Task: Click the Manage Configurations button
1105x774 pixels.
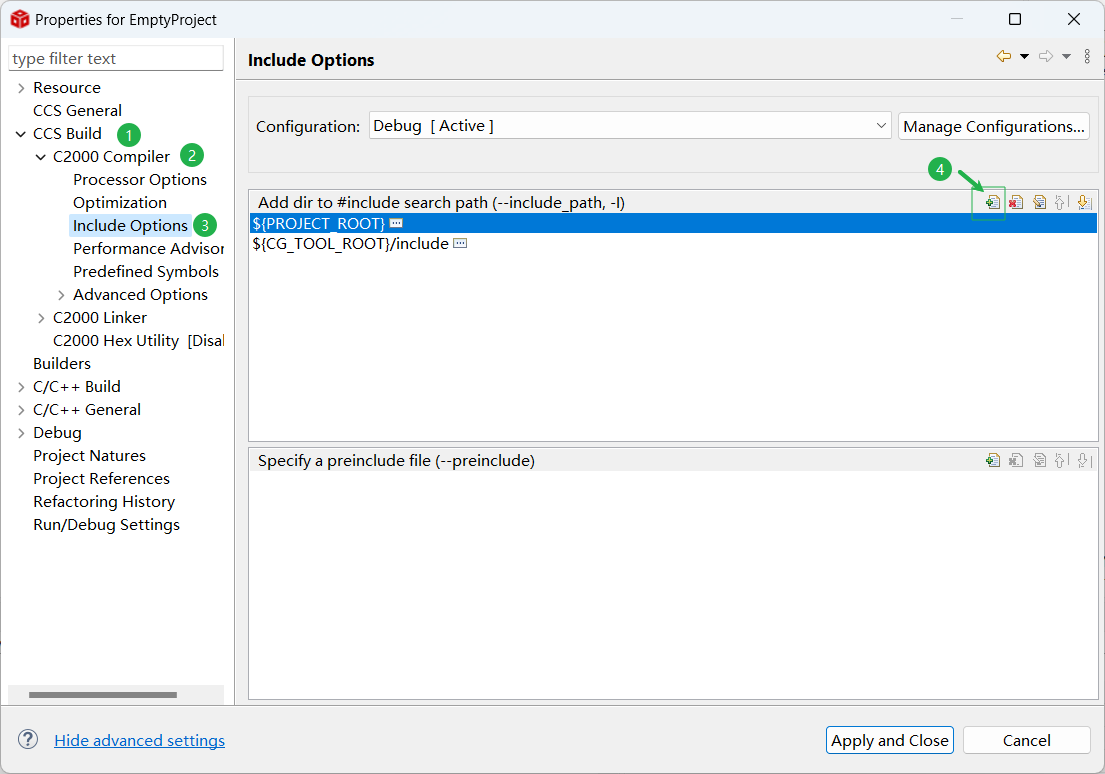Action: (x=993, y=126)
